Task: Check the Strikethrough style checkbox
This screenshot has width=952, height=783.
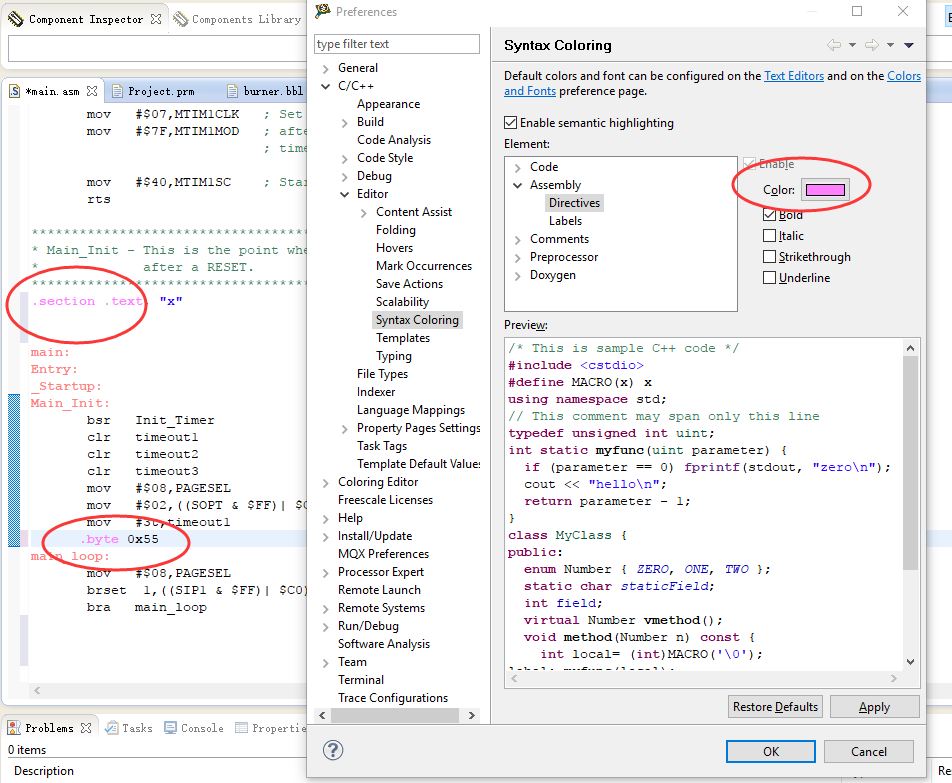Action: click(x=769, y=257)
